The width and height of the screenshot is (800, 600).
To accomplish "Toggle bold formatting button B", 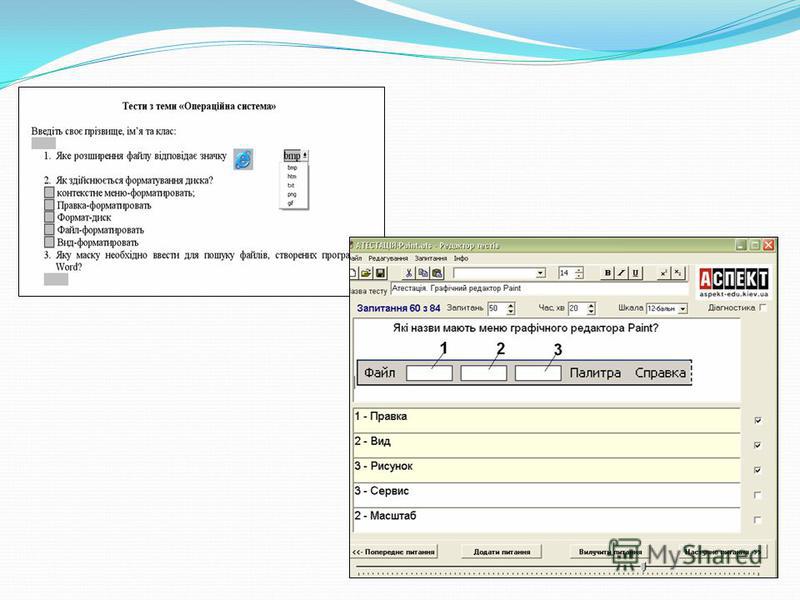I will tap(607, 273).
